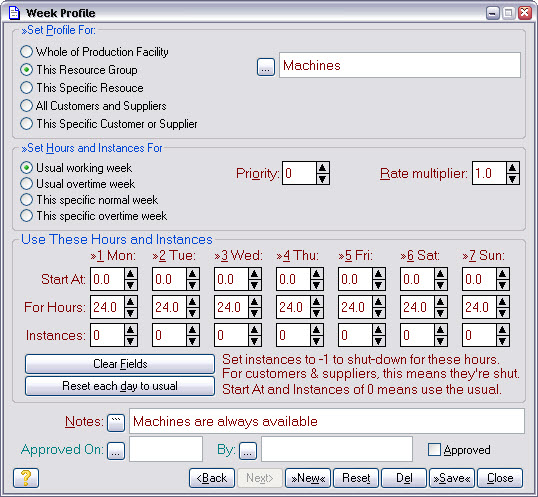
Task: Open the Approved On date picker button
Action: pyautogui.click(x=116, y=450)
